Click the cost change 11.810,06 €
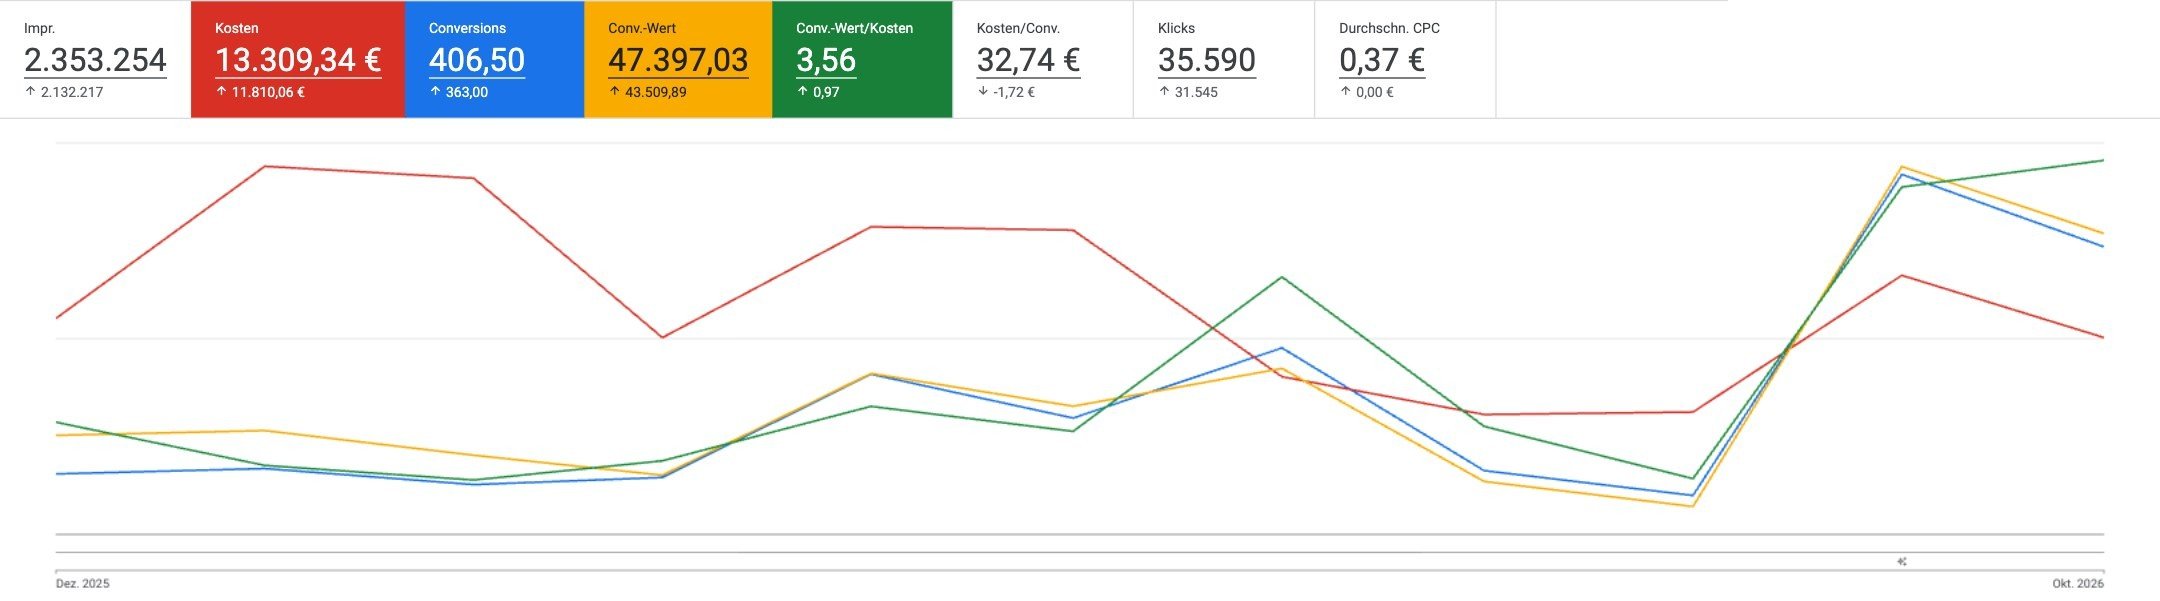This screenshot has width=2160, height=601. click(268, 92)
